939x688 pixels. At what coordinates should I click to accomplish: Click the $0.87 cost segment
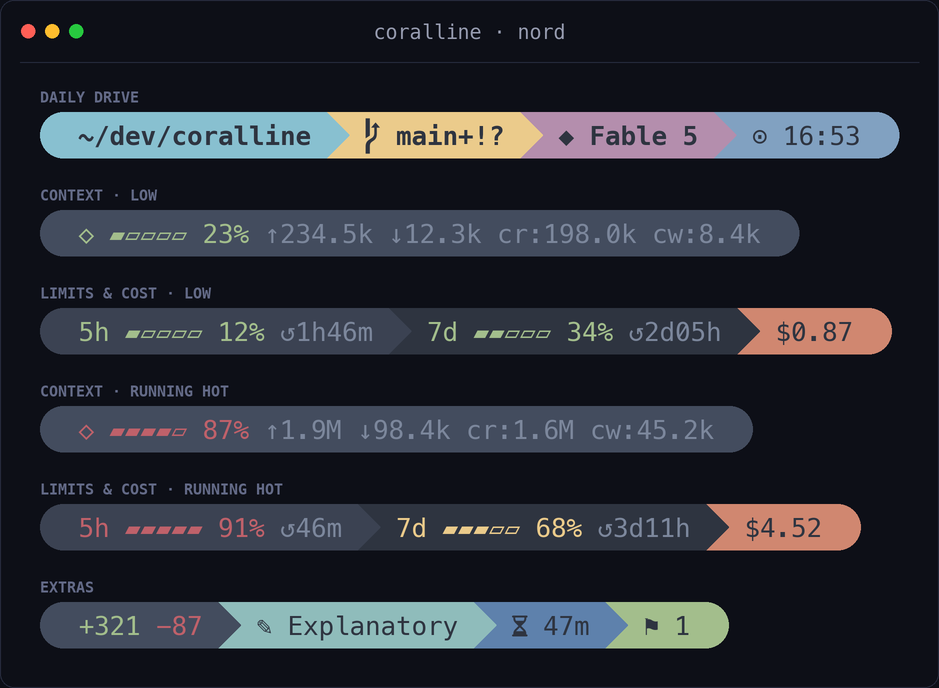[814, 332]
